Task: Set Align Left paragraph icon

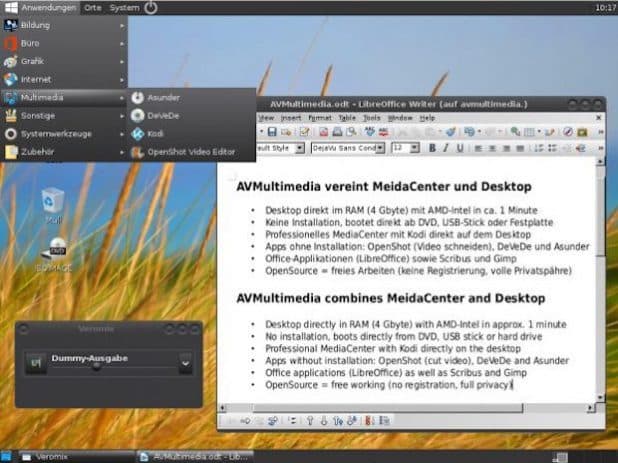Action: point(478,148)
